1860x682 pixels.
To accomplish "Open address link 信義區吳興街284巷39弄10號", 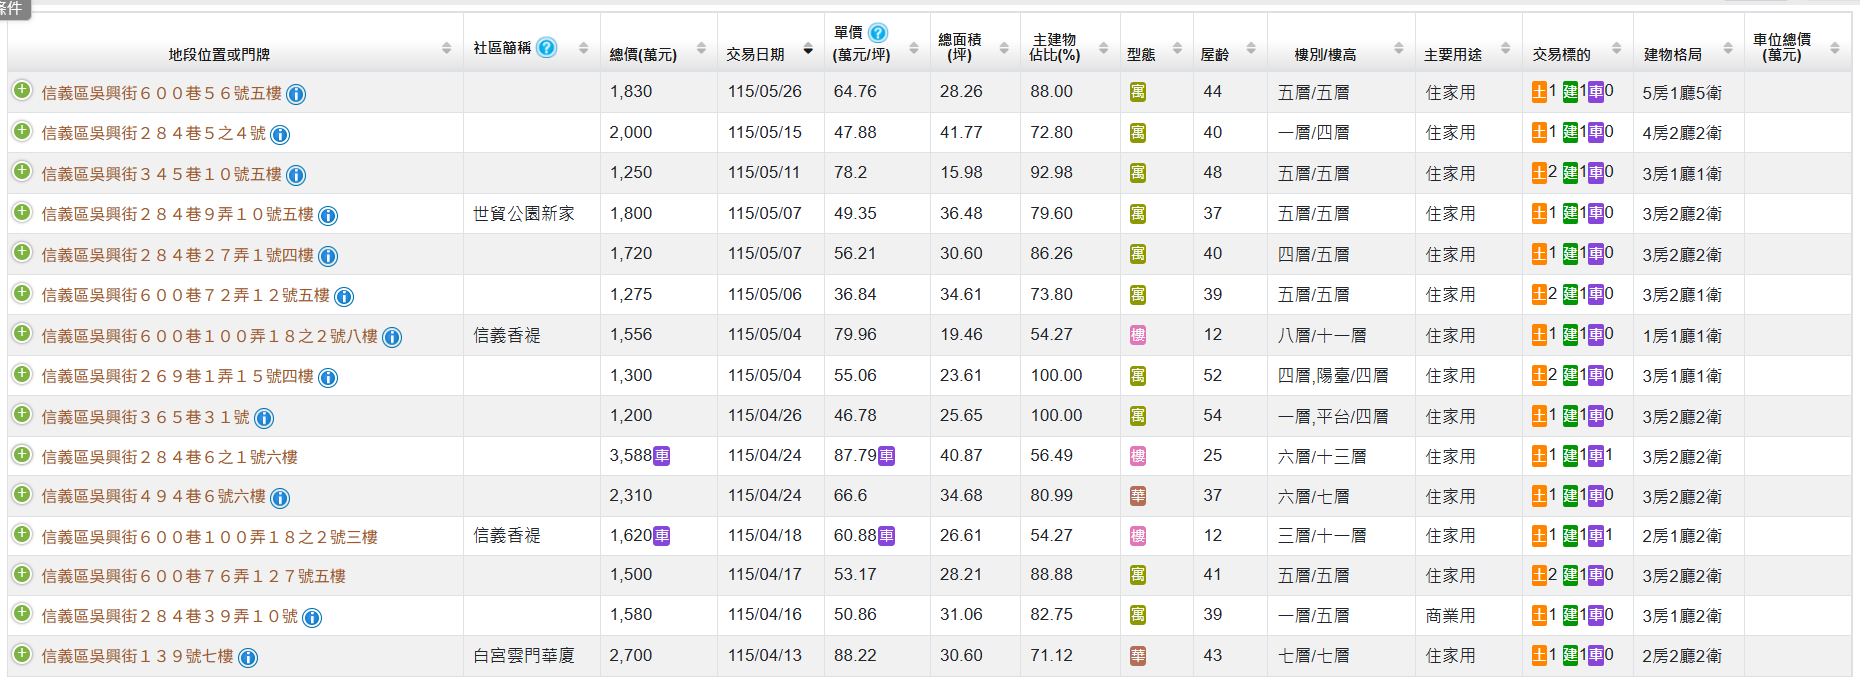I will click(169, 616).
